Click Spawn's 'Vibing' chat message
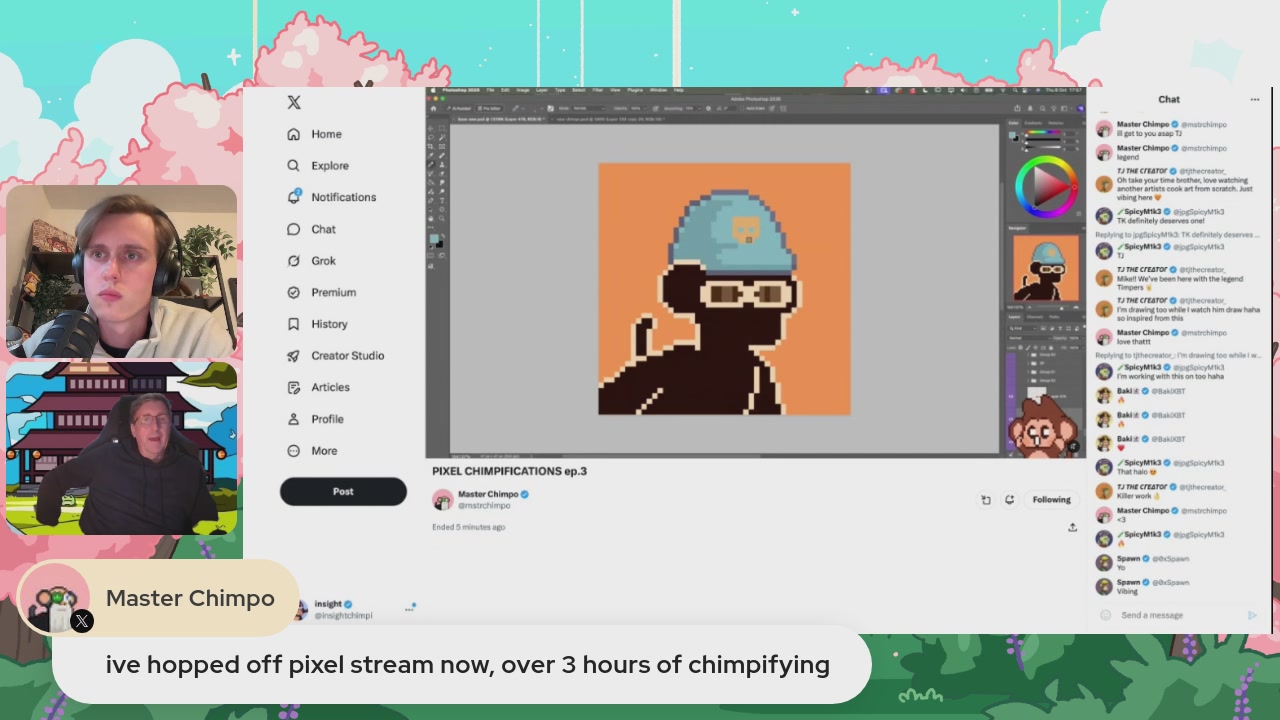Screen dimensions: 1280x720 tap(1128, 591)
